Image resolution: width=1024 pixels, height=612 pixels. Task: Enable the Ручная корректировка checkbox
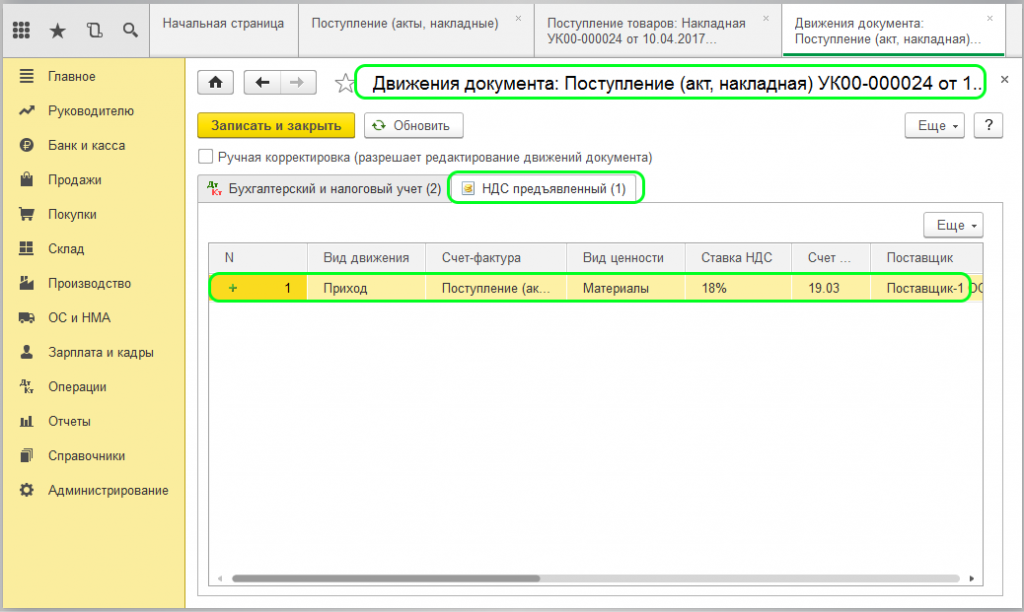206,157
